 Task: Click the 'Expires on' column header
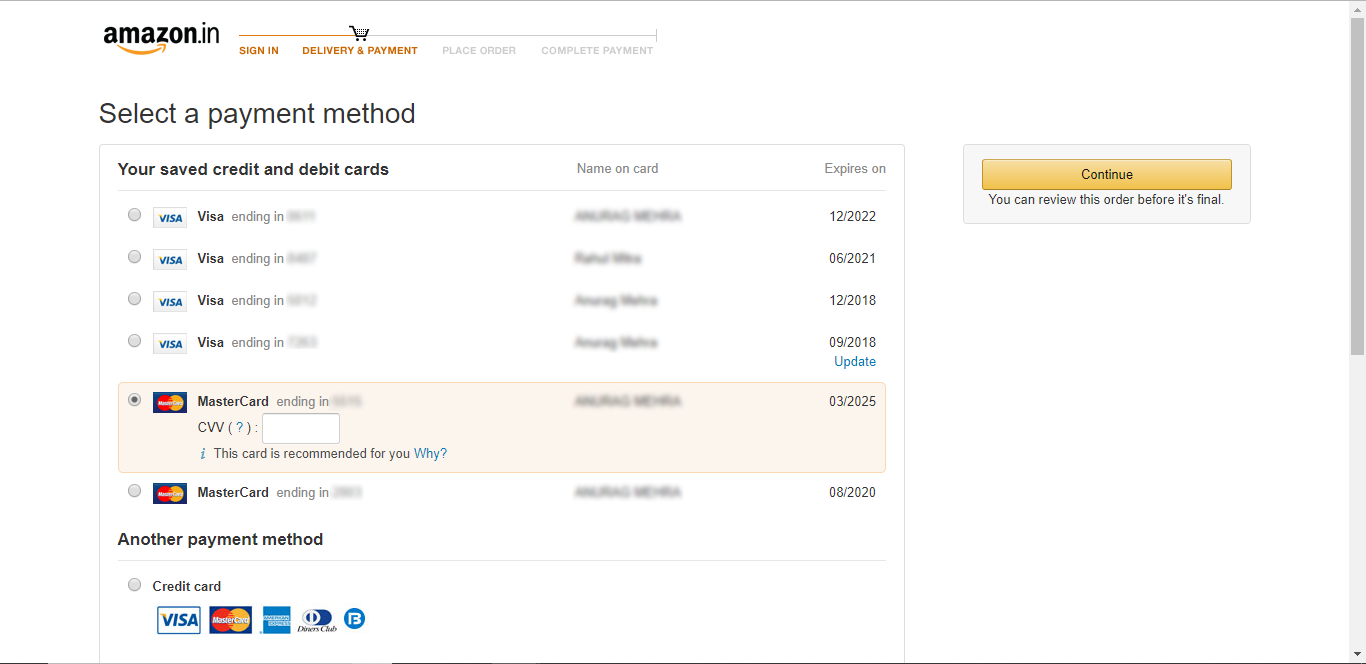(x=855, y=169)
